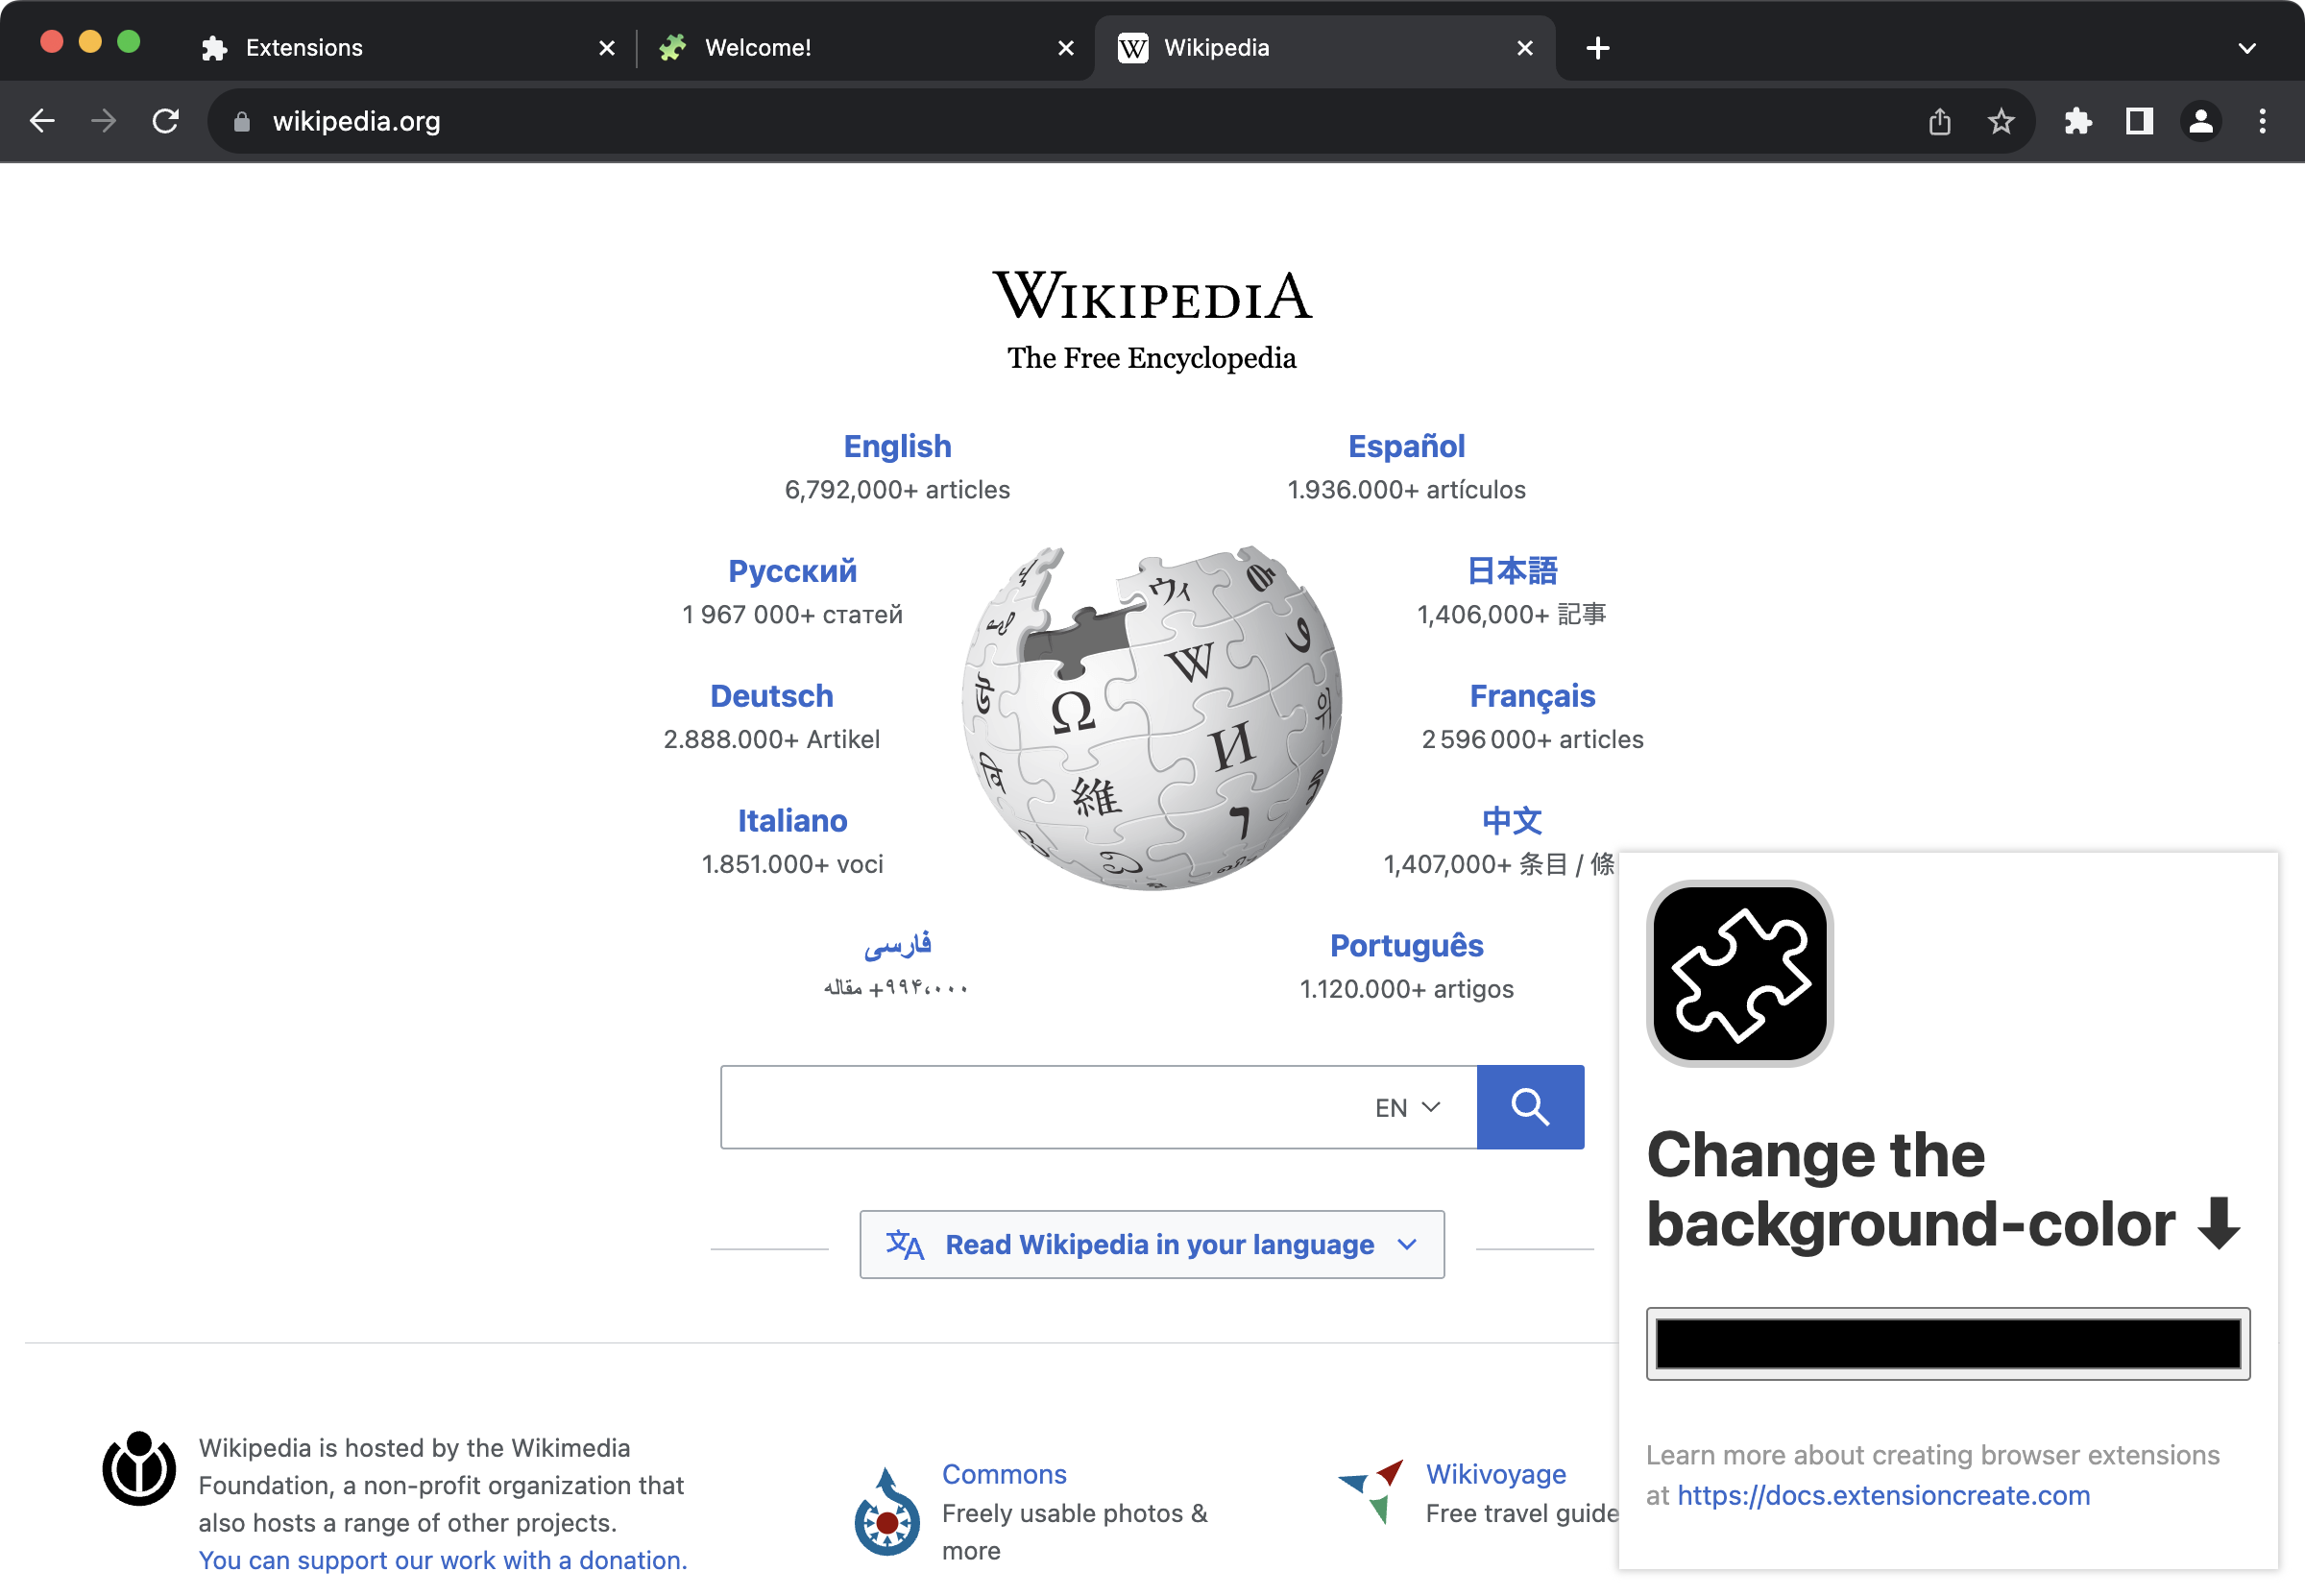Reload the Wikipedia page
Image resolution: width=2305 pixels, height=1596 pixels.
coord(165,121)
